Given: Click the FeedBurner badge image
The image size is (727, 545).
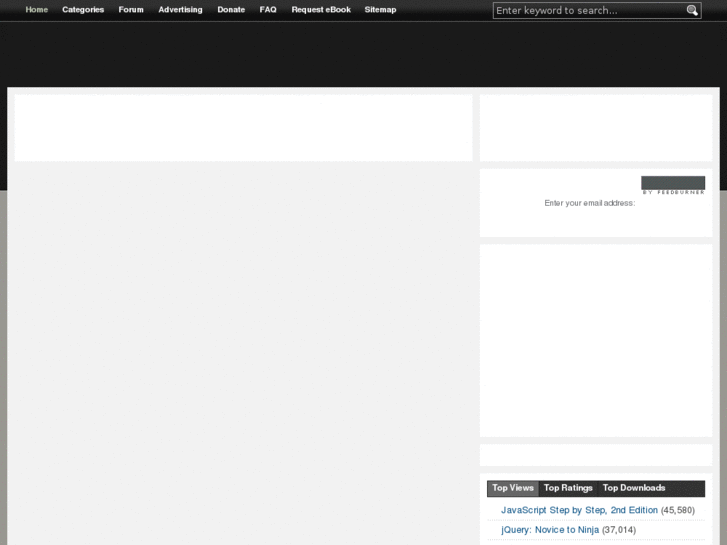Looking at the screenshot, I should click(x=673, y=185).
